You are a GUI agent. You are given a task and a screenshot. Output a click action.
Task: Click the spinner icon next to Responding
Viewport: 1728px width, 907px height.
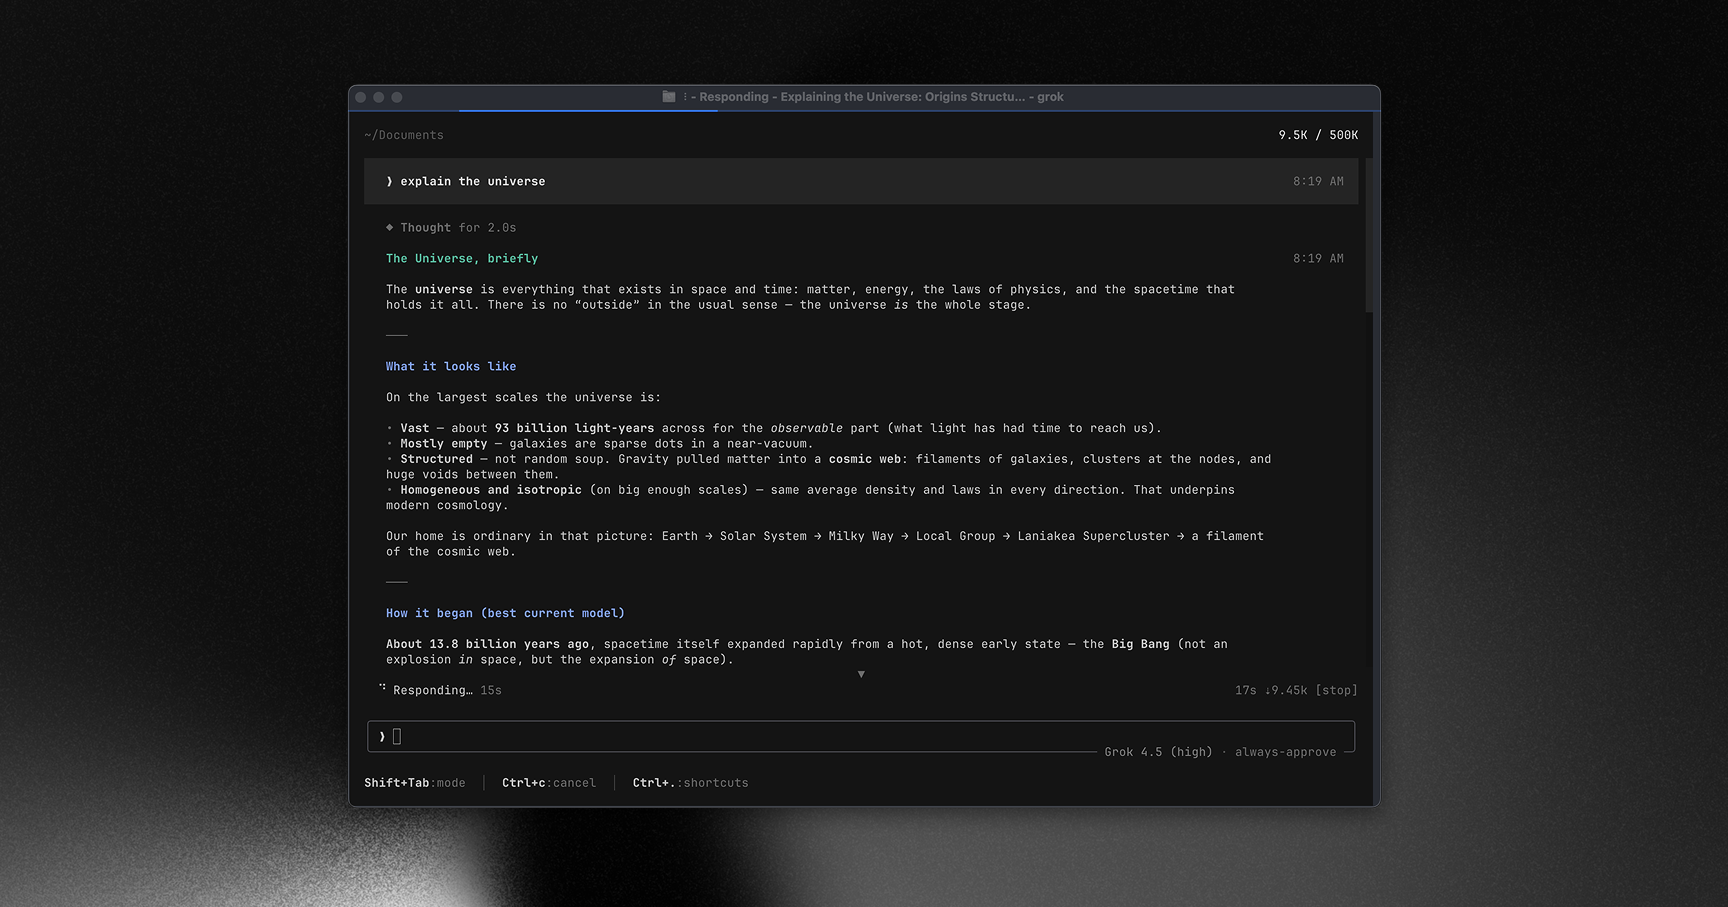coord(382,688)
